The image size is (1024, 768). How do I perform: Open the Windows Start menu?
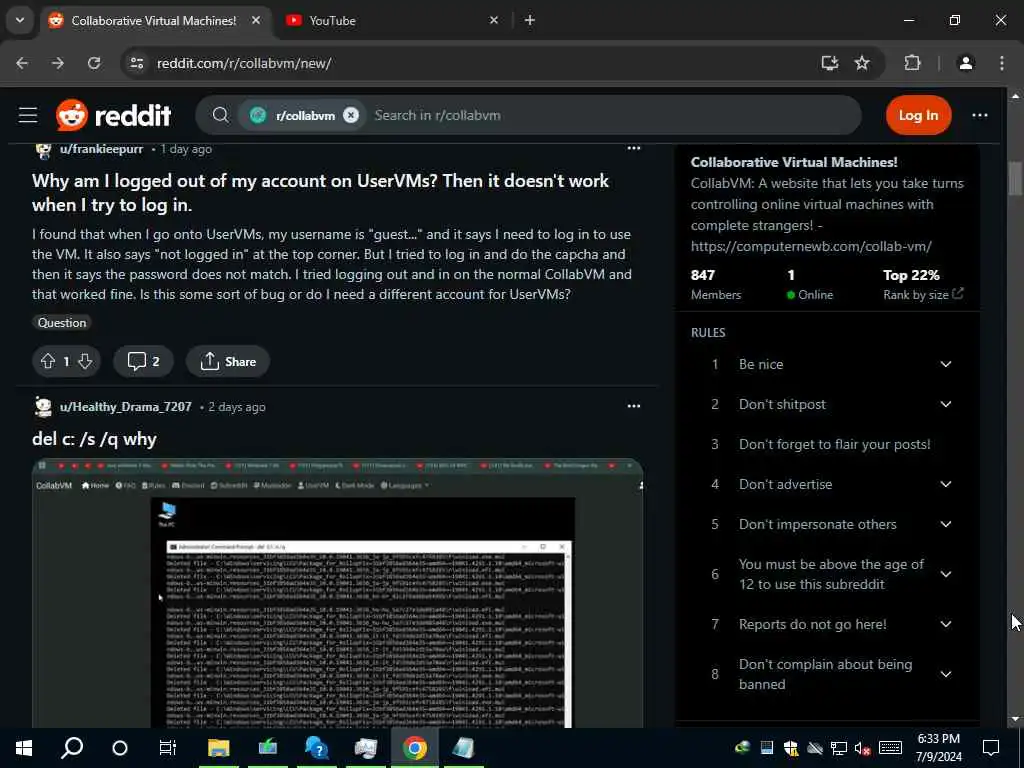click(24, 748)
